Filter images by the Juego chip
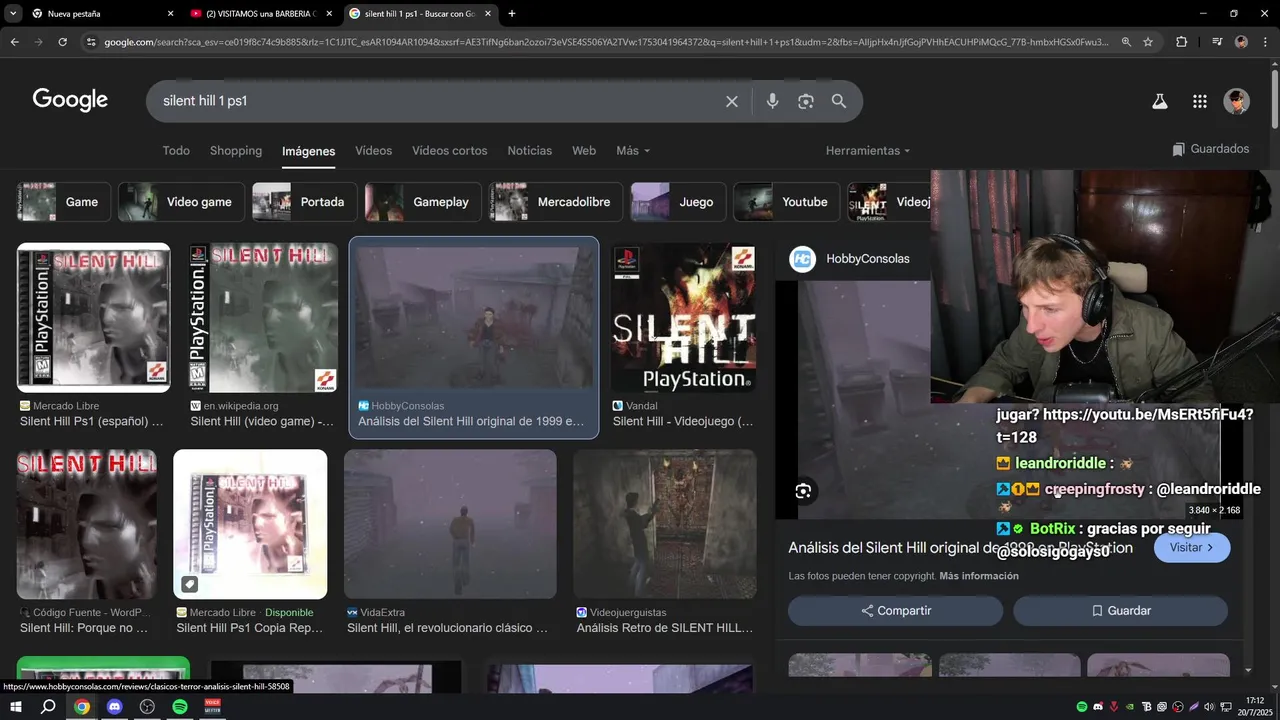Image resolution: width=1280 pixels, height=720 pixels. (x=678, y=202)
